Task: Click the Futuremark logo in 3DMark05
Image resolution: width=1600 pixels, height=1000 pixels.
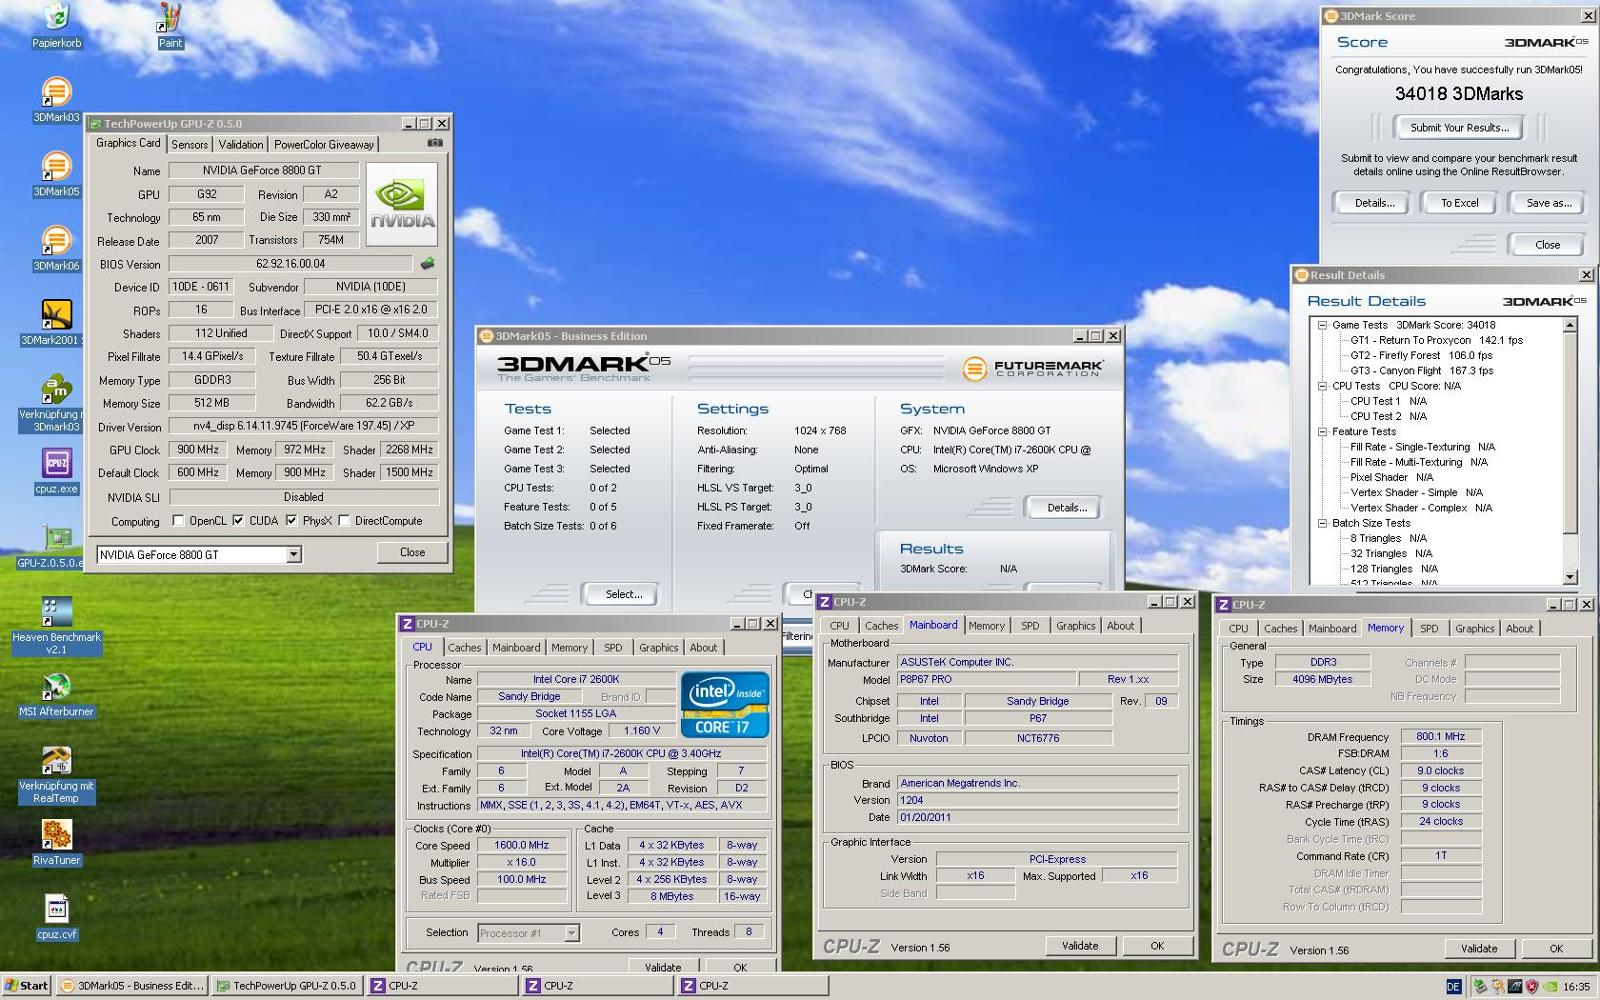Action: point(1033,369)
